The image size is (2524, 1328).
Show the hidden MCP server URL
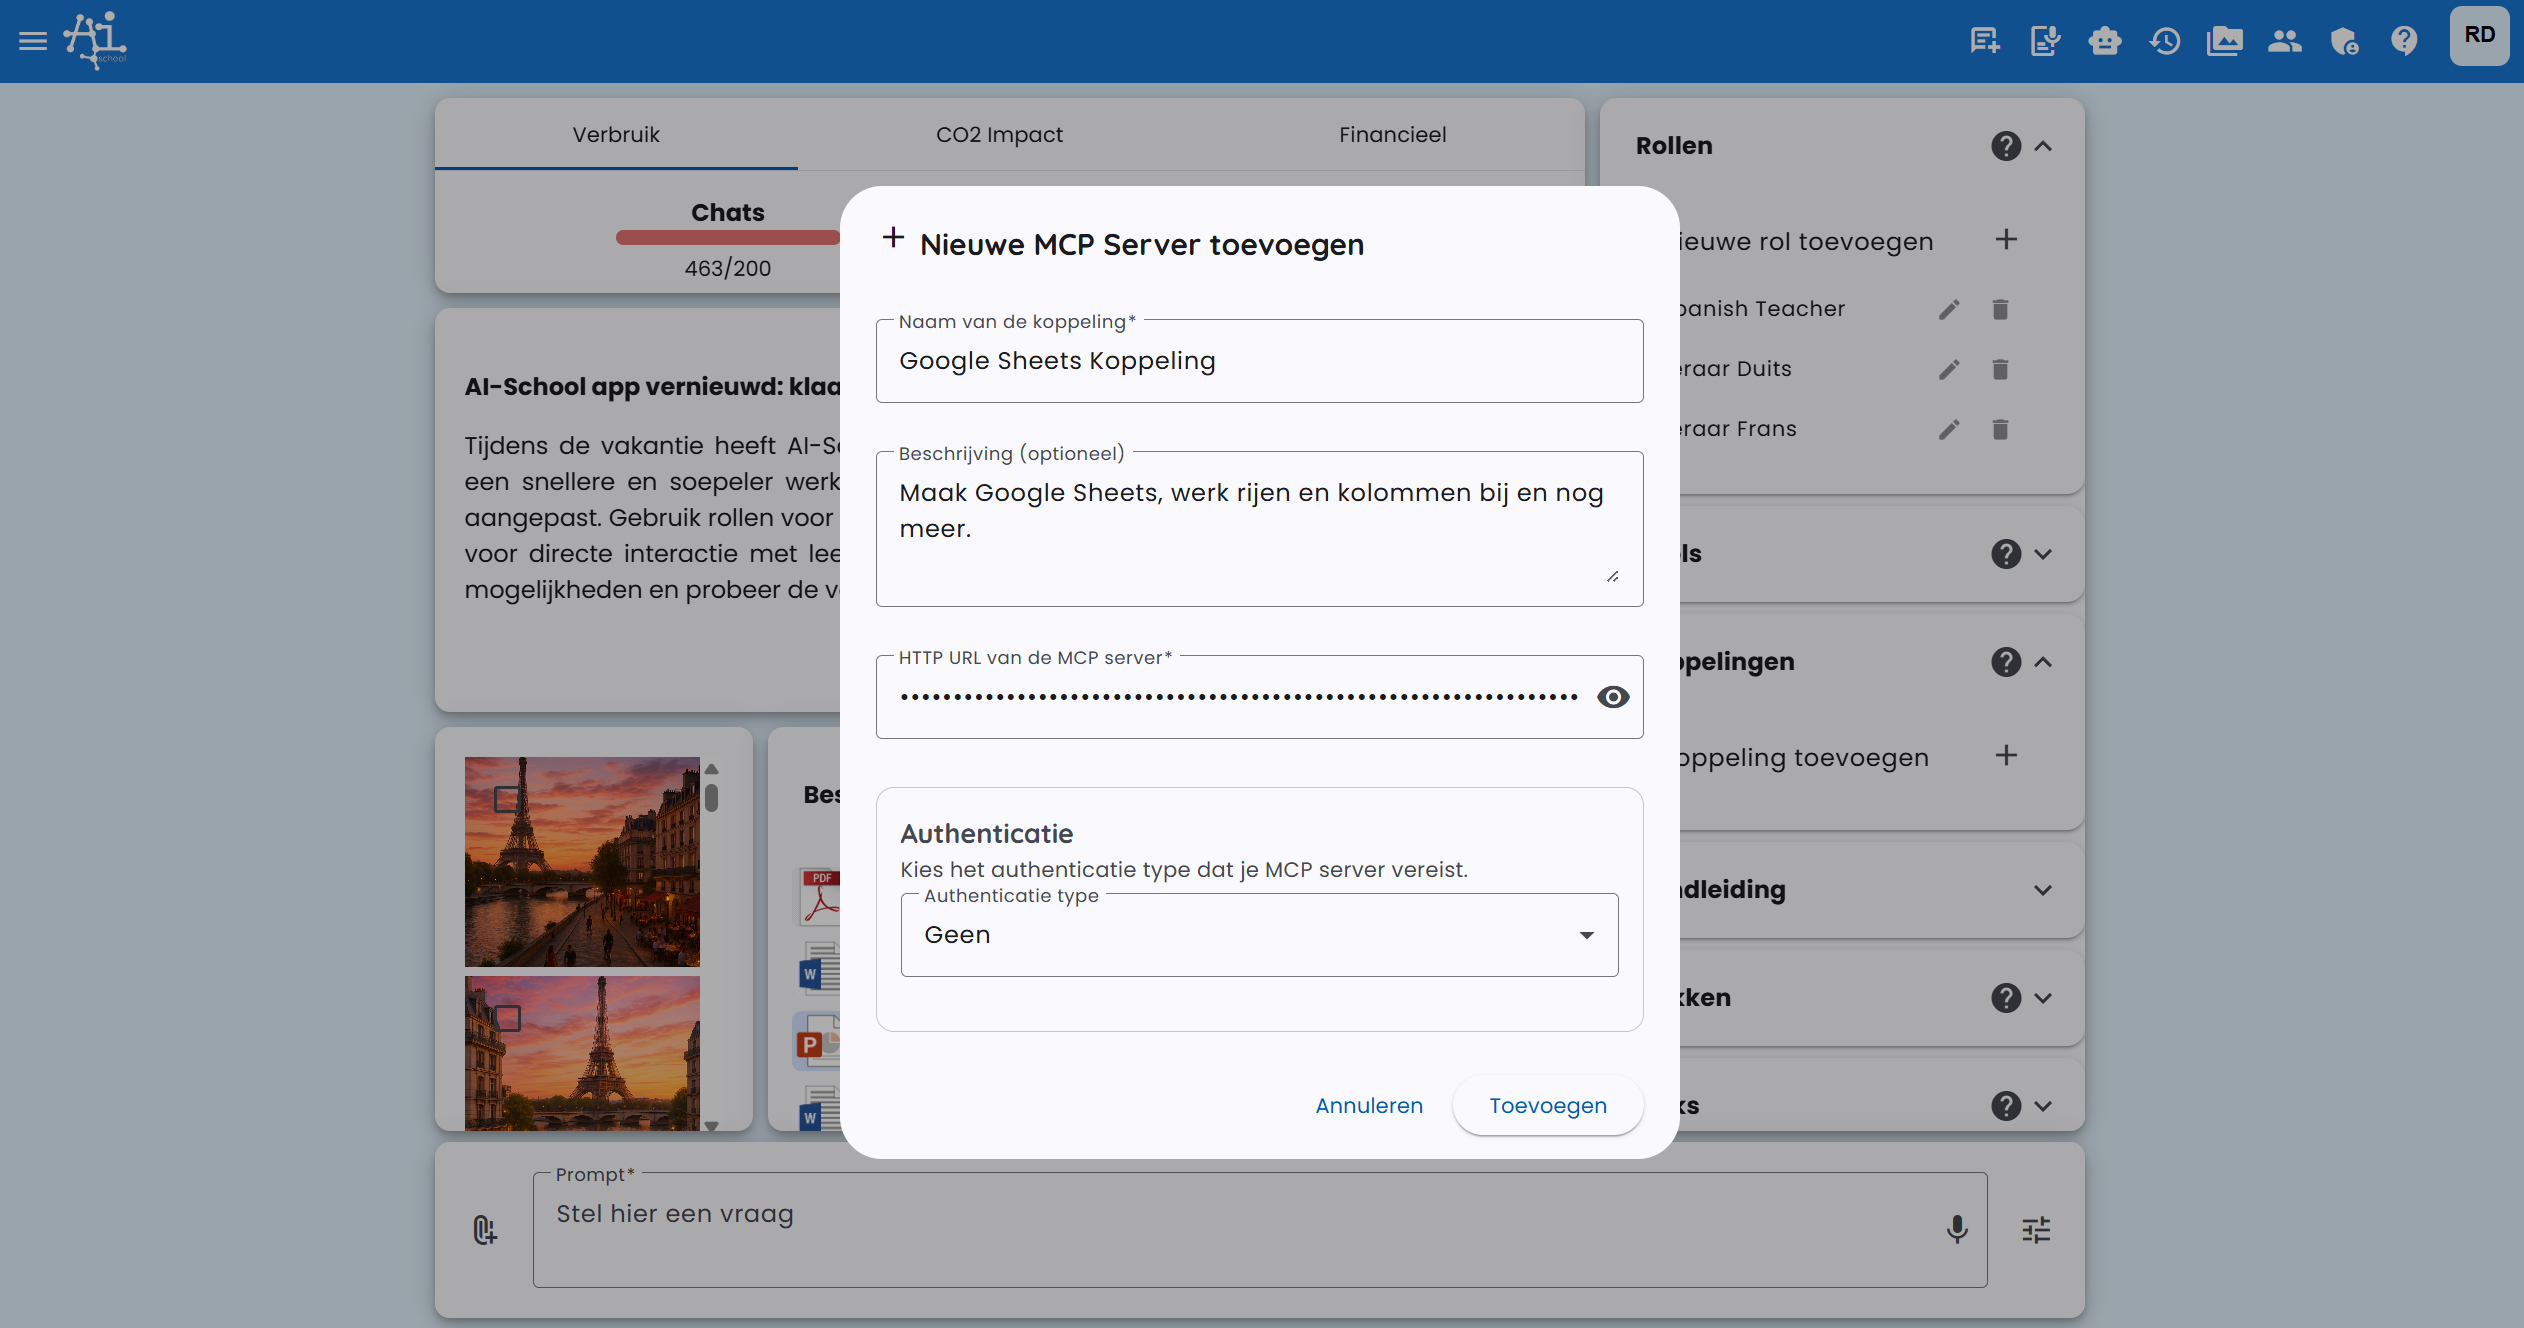[1613, 697]
